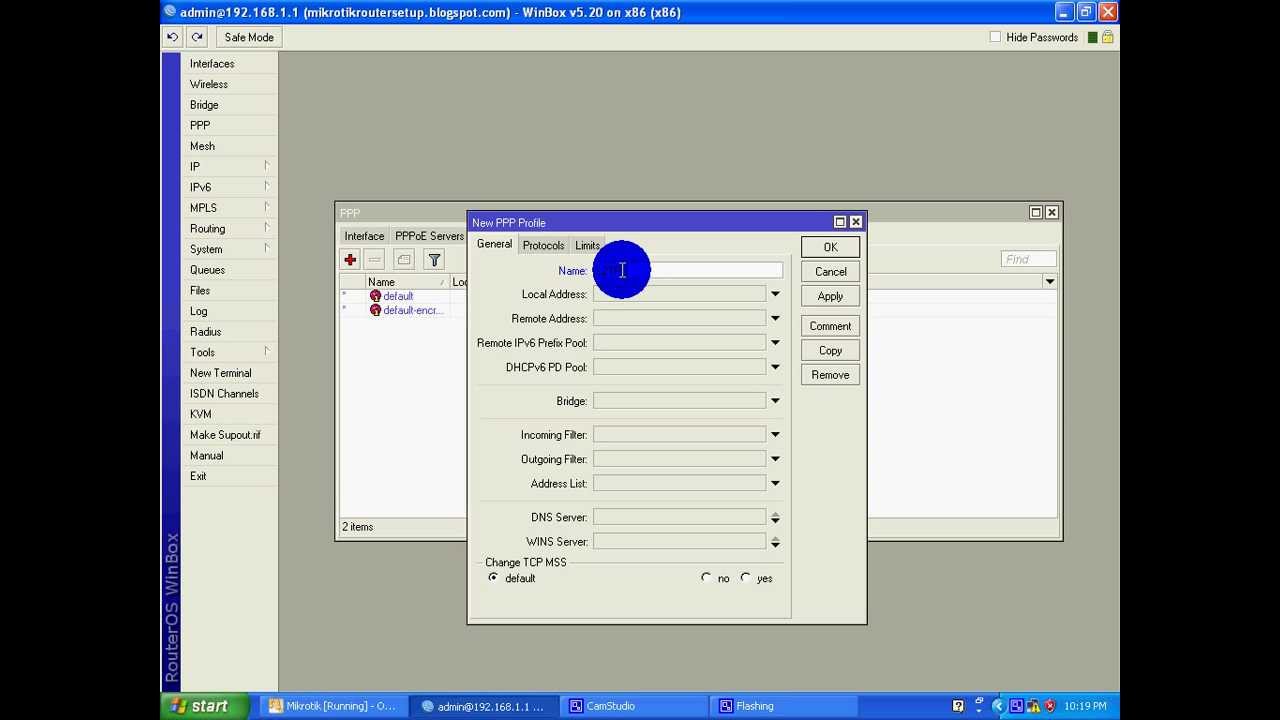
Task: Click the default-encr... profile icon
Action: tap(375, 310)
